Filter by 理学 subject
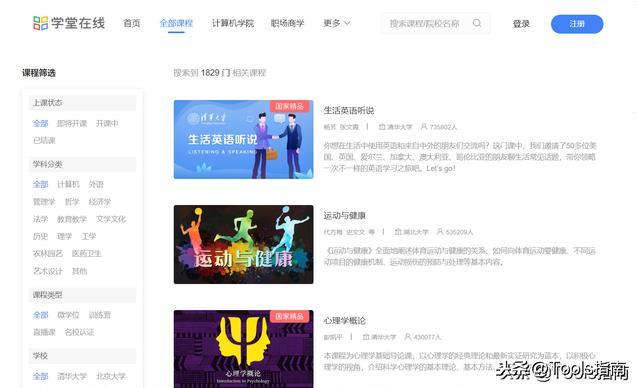 click(x=64, y=236)
